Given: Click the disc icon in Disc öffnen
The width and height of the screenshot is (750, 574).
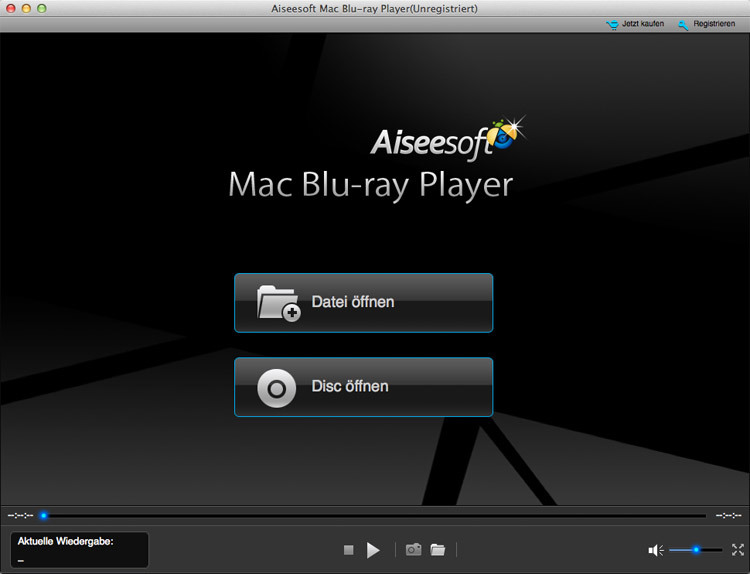Looking at the screenshot, I should point(276,388).
